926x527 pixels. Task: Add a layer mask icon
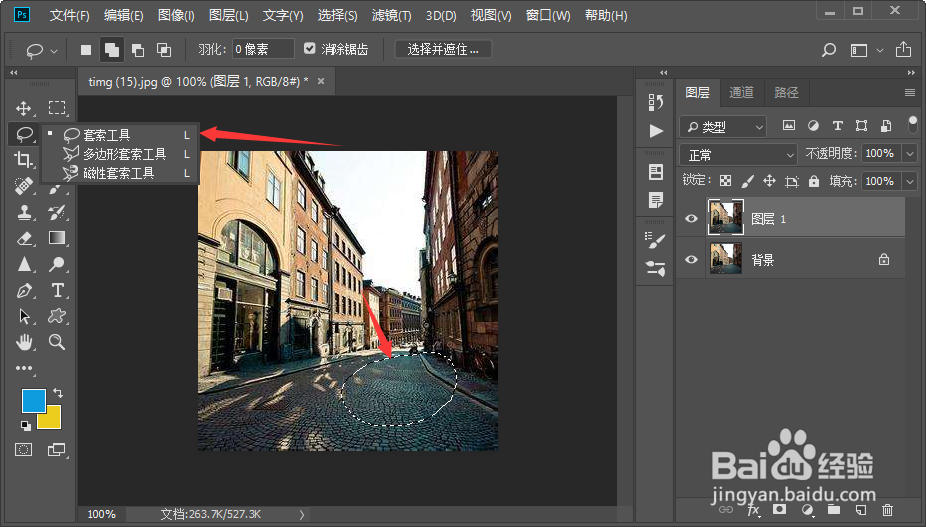point(780,509)
